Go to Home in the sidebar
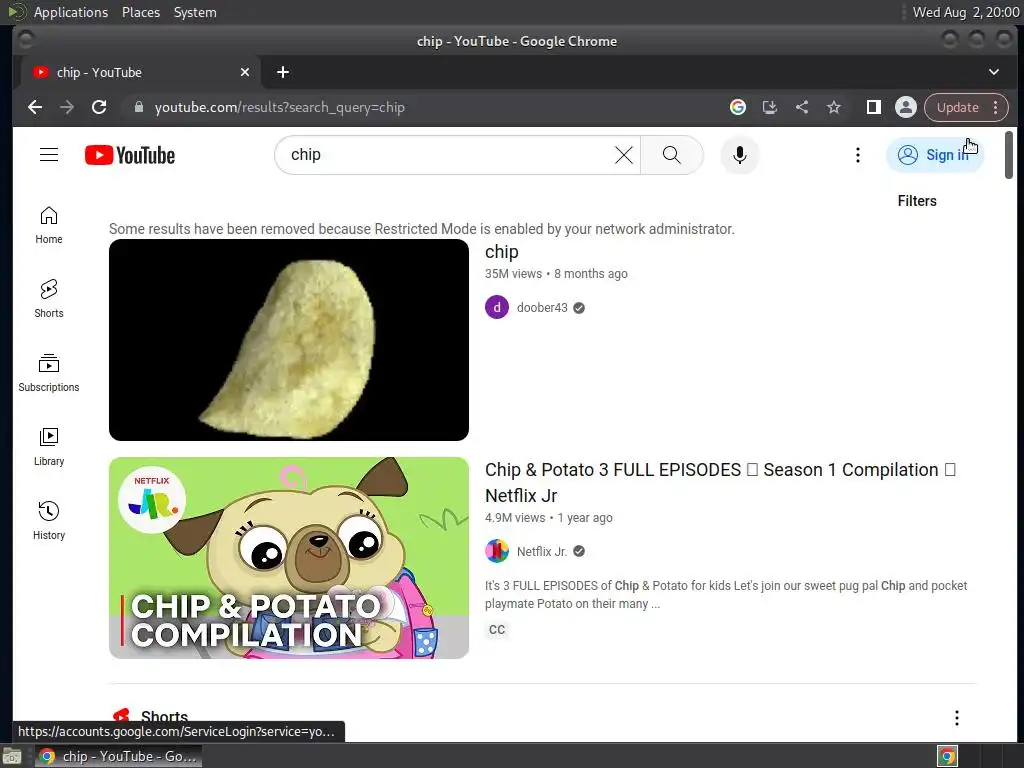 pyautogui.click(x=49, y=225)
